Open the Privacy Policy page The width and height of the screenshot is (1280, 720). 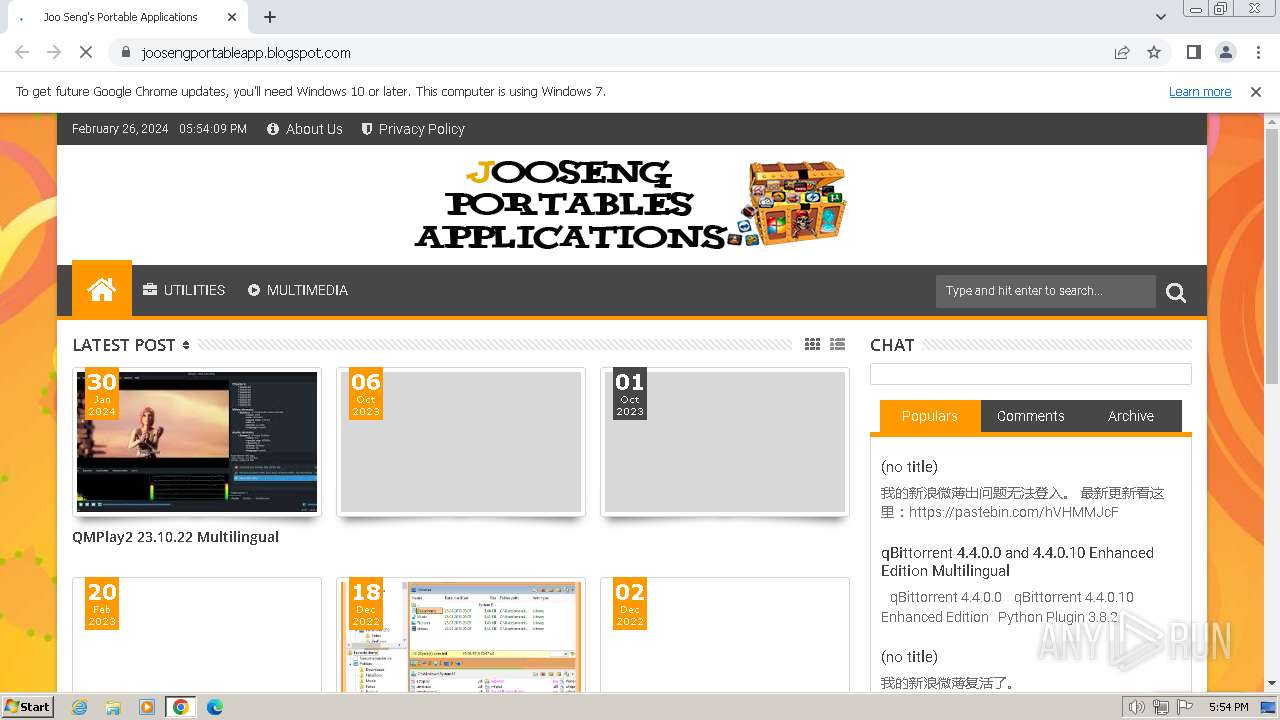pos(413,129)
